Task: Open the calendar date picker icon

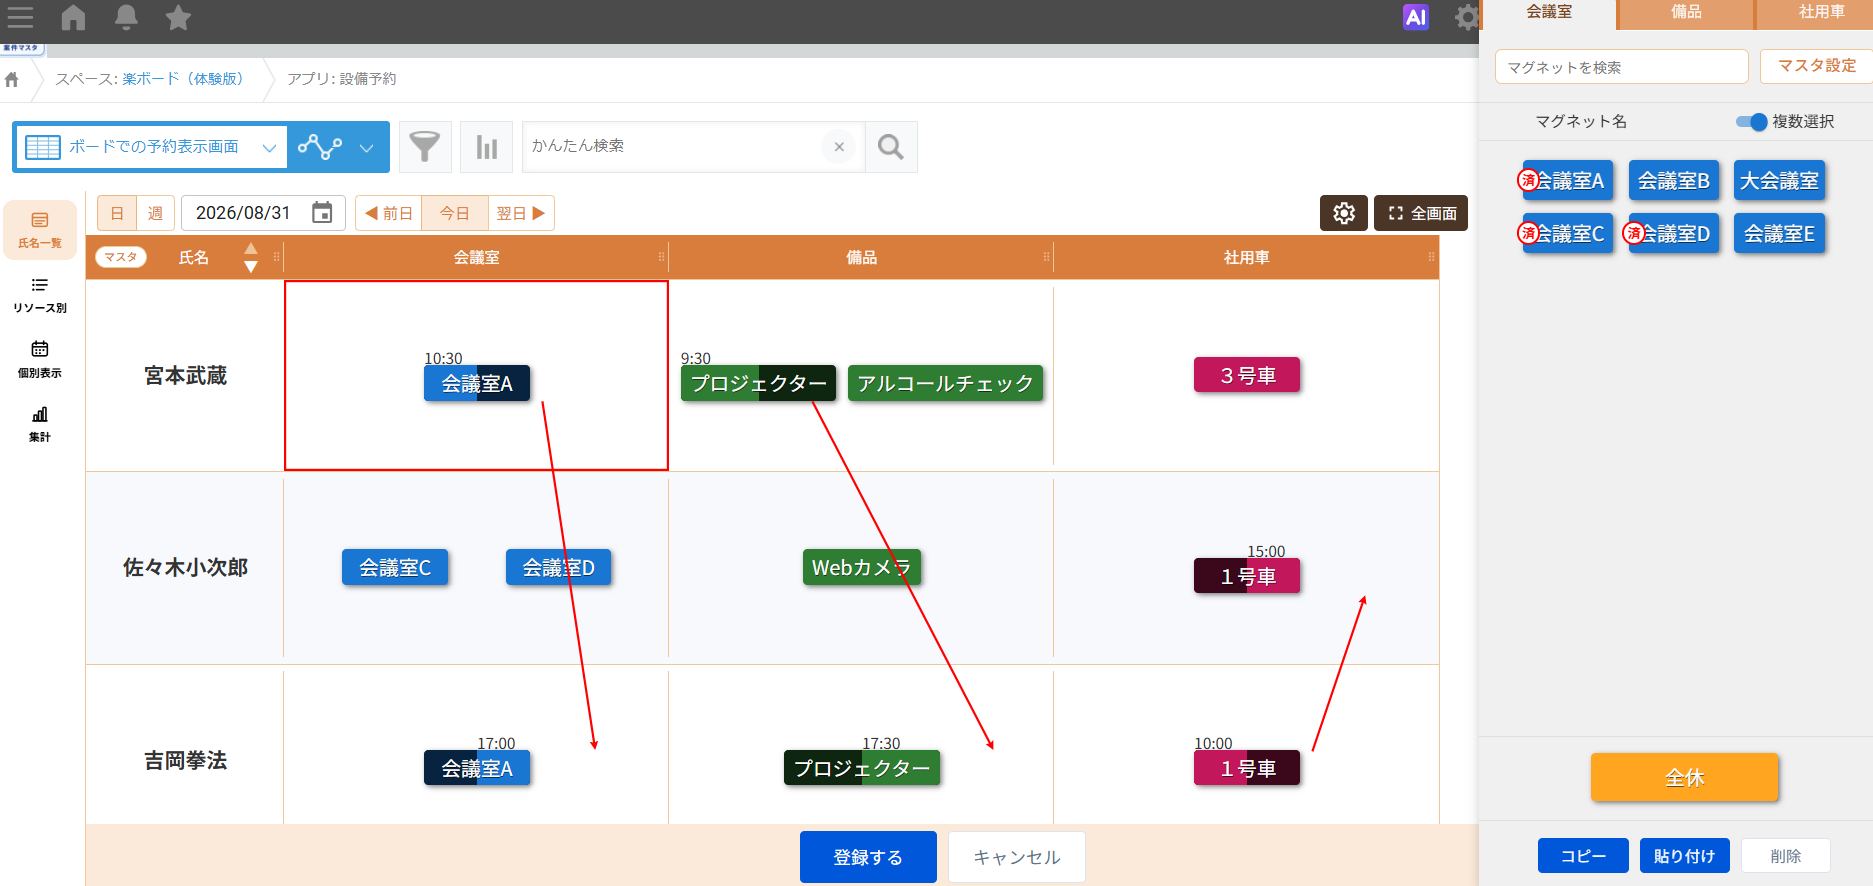Action: (322, 213)
